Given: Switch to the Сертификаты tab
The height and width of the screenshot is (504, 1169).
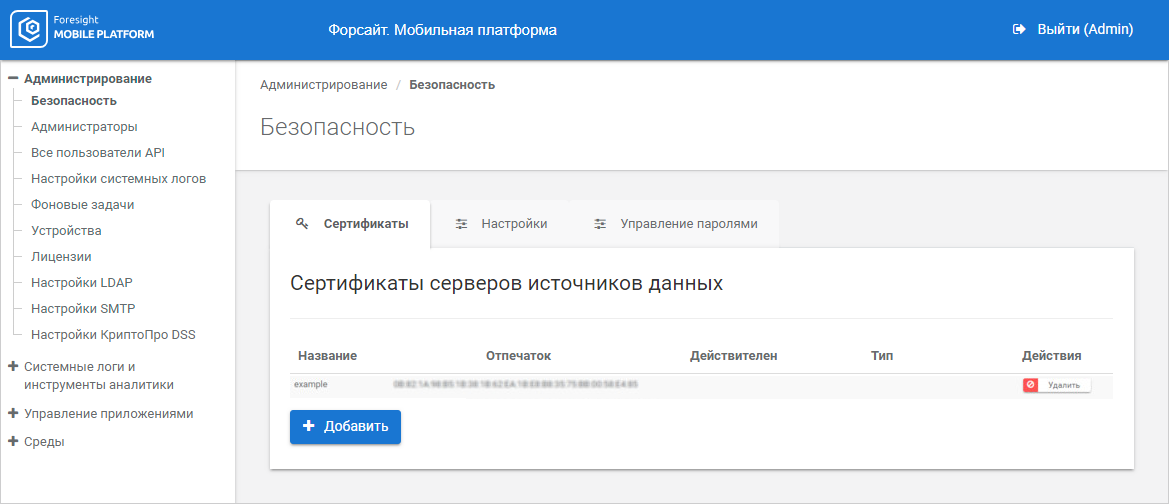Looking at the screenshot, I should coord(350,224).
